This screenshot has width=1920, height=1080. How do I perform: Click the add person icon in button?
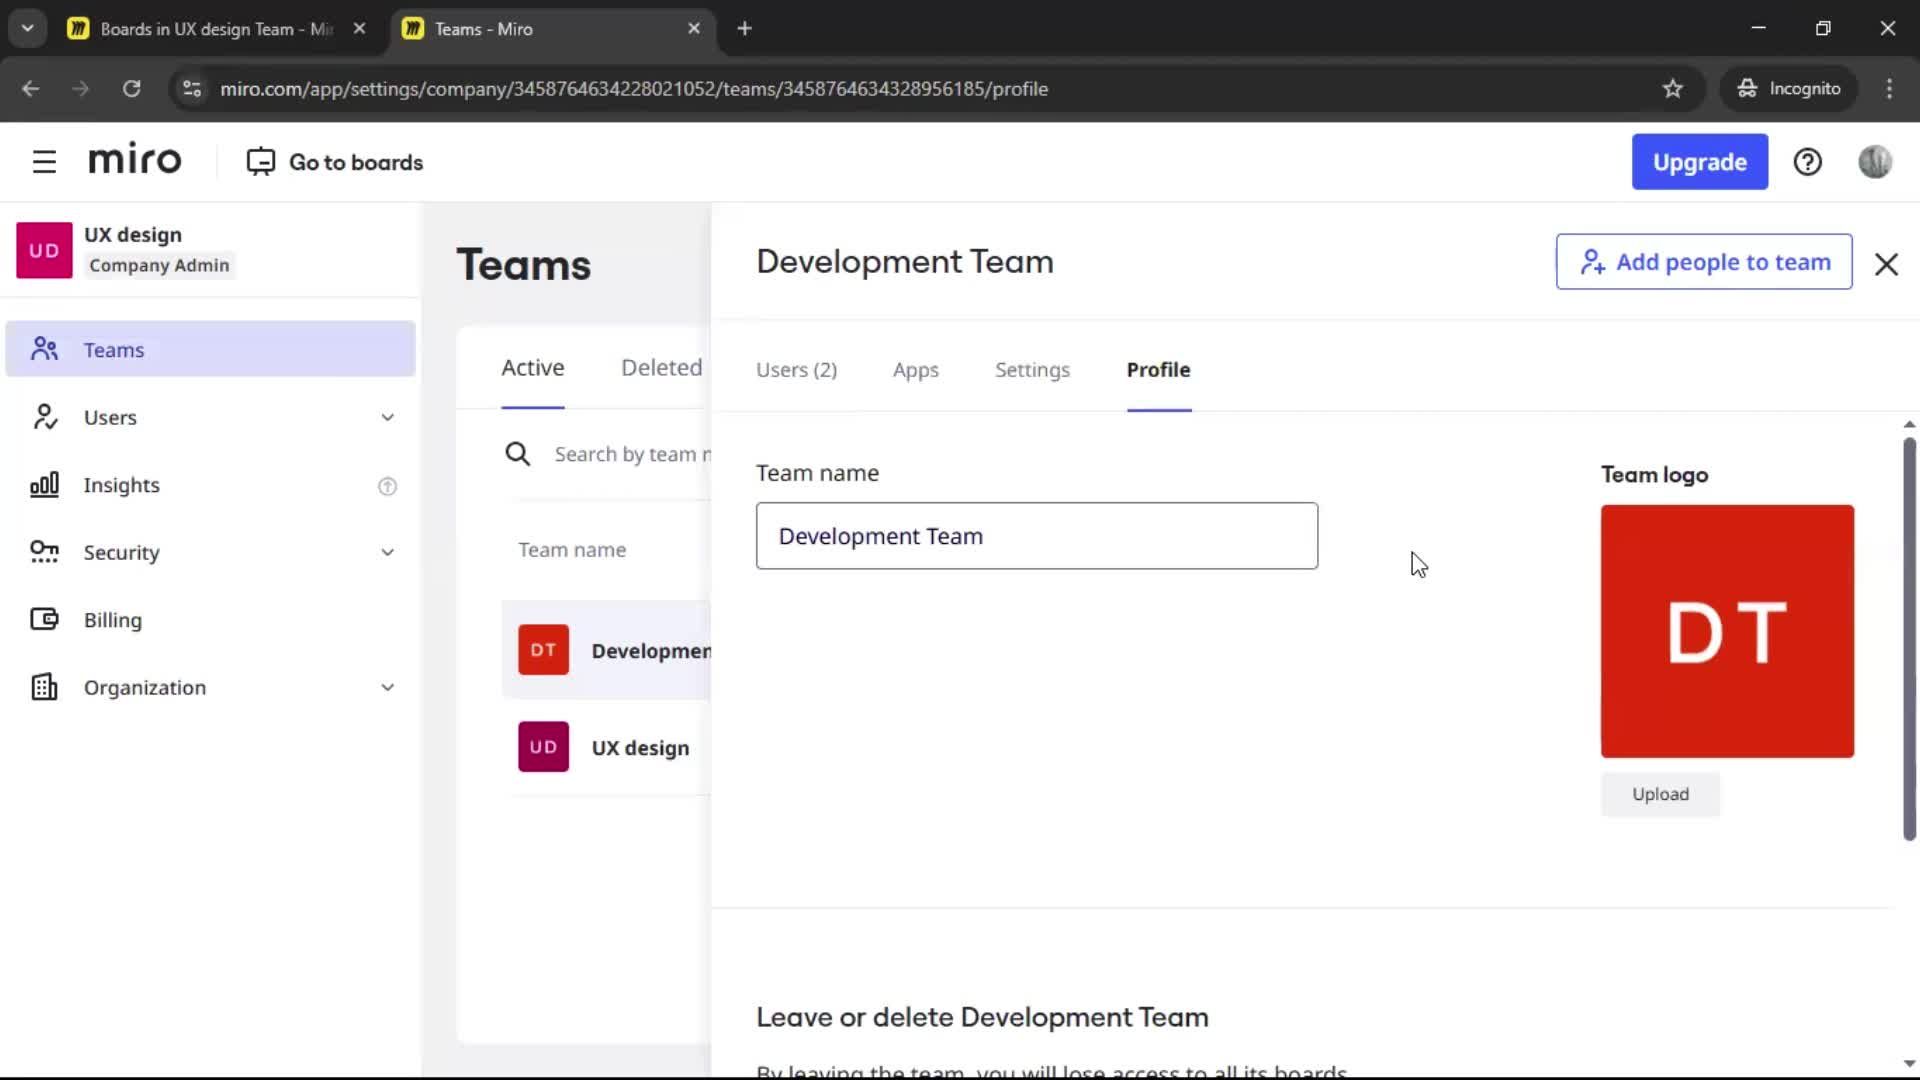1592,262
